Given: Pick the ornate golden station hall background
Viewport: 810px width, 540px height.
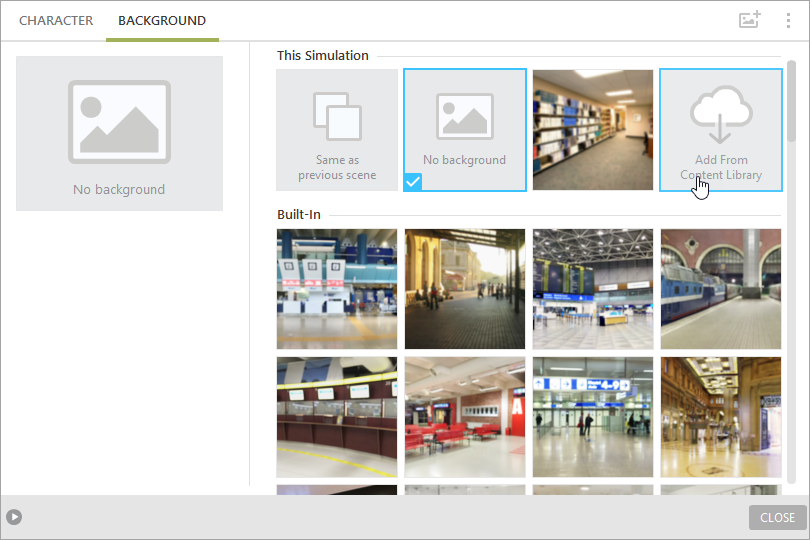Looking at the screenshot, I should 720,417.
